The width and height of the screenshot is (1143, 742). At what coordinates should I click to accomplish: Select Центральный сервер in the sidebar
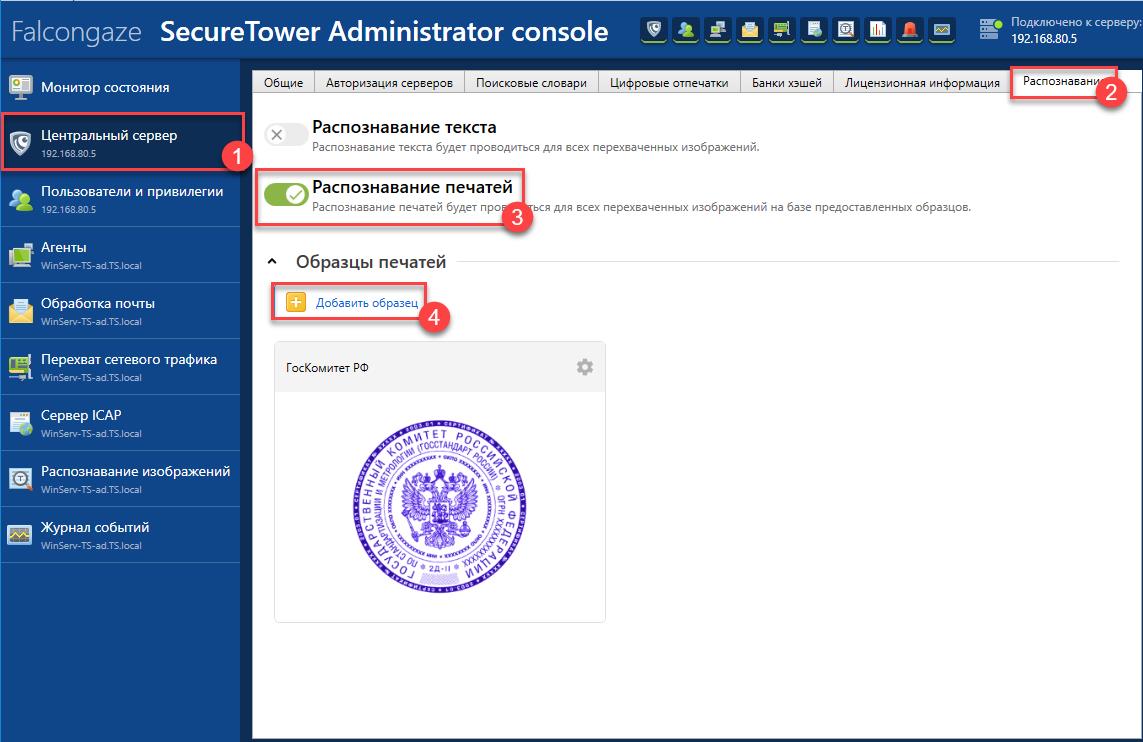120,142
